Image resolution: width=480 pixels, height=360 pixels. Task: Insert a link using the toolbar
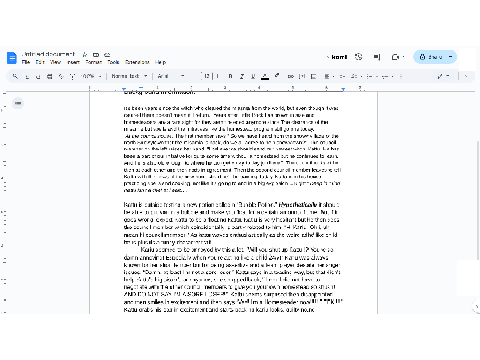tap(291, 76)
